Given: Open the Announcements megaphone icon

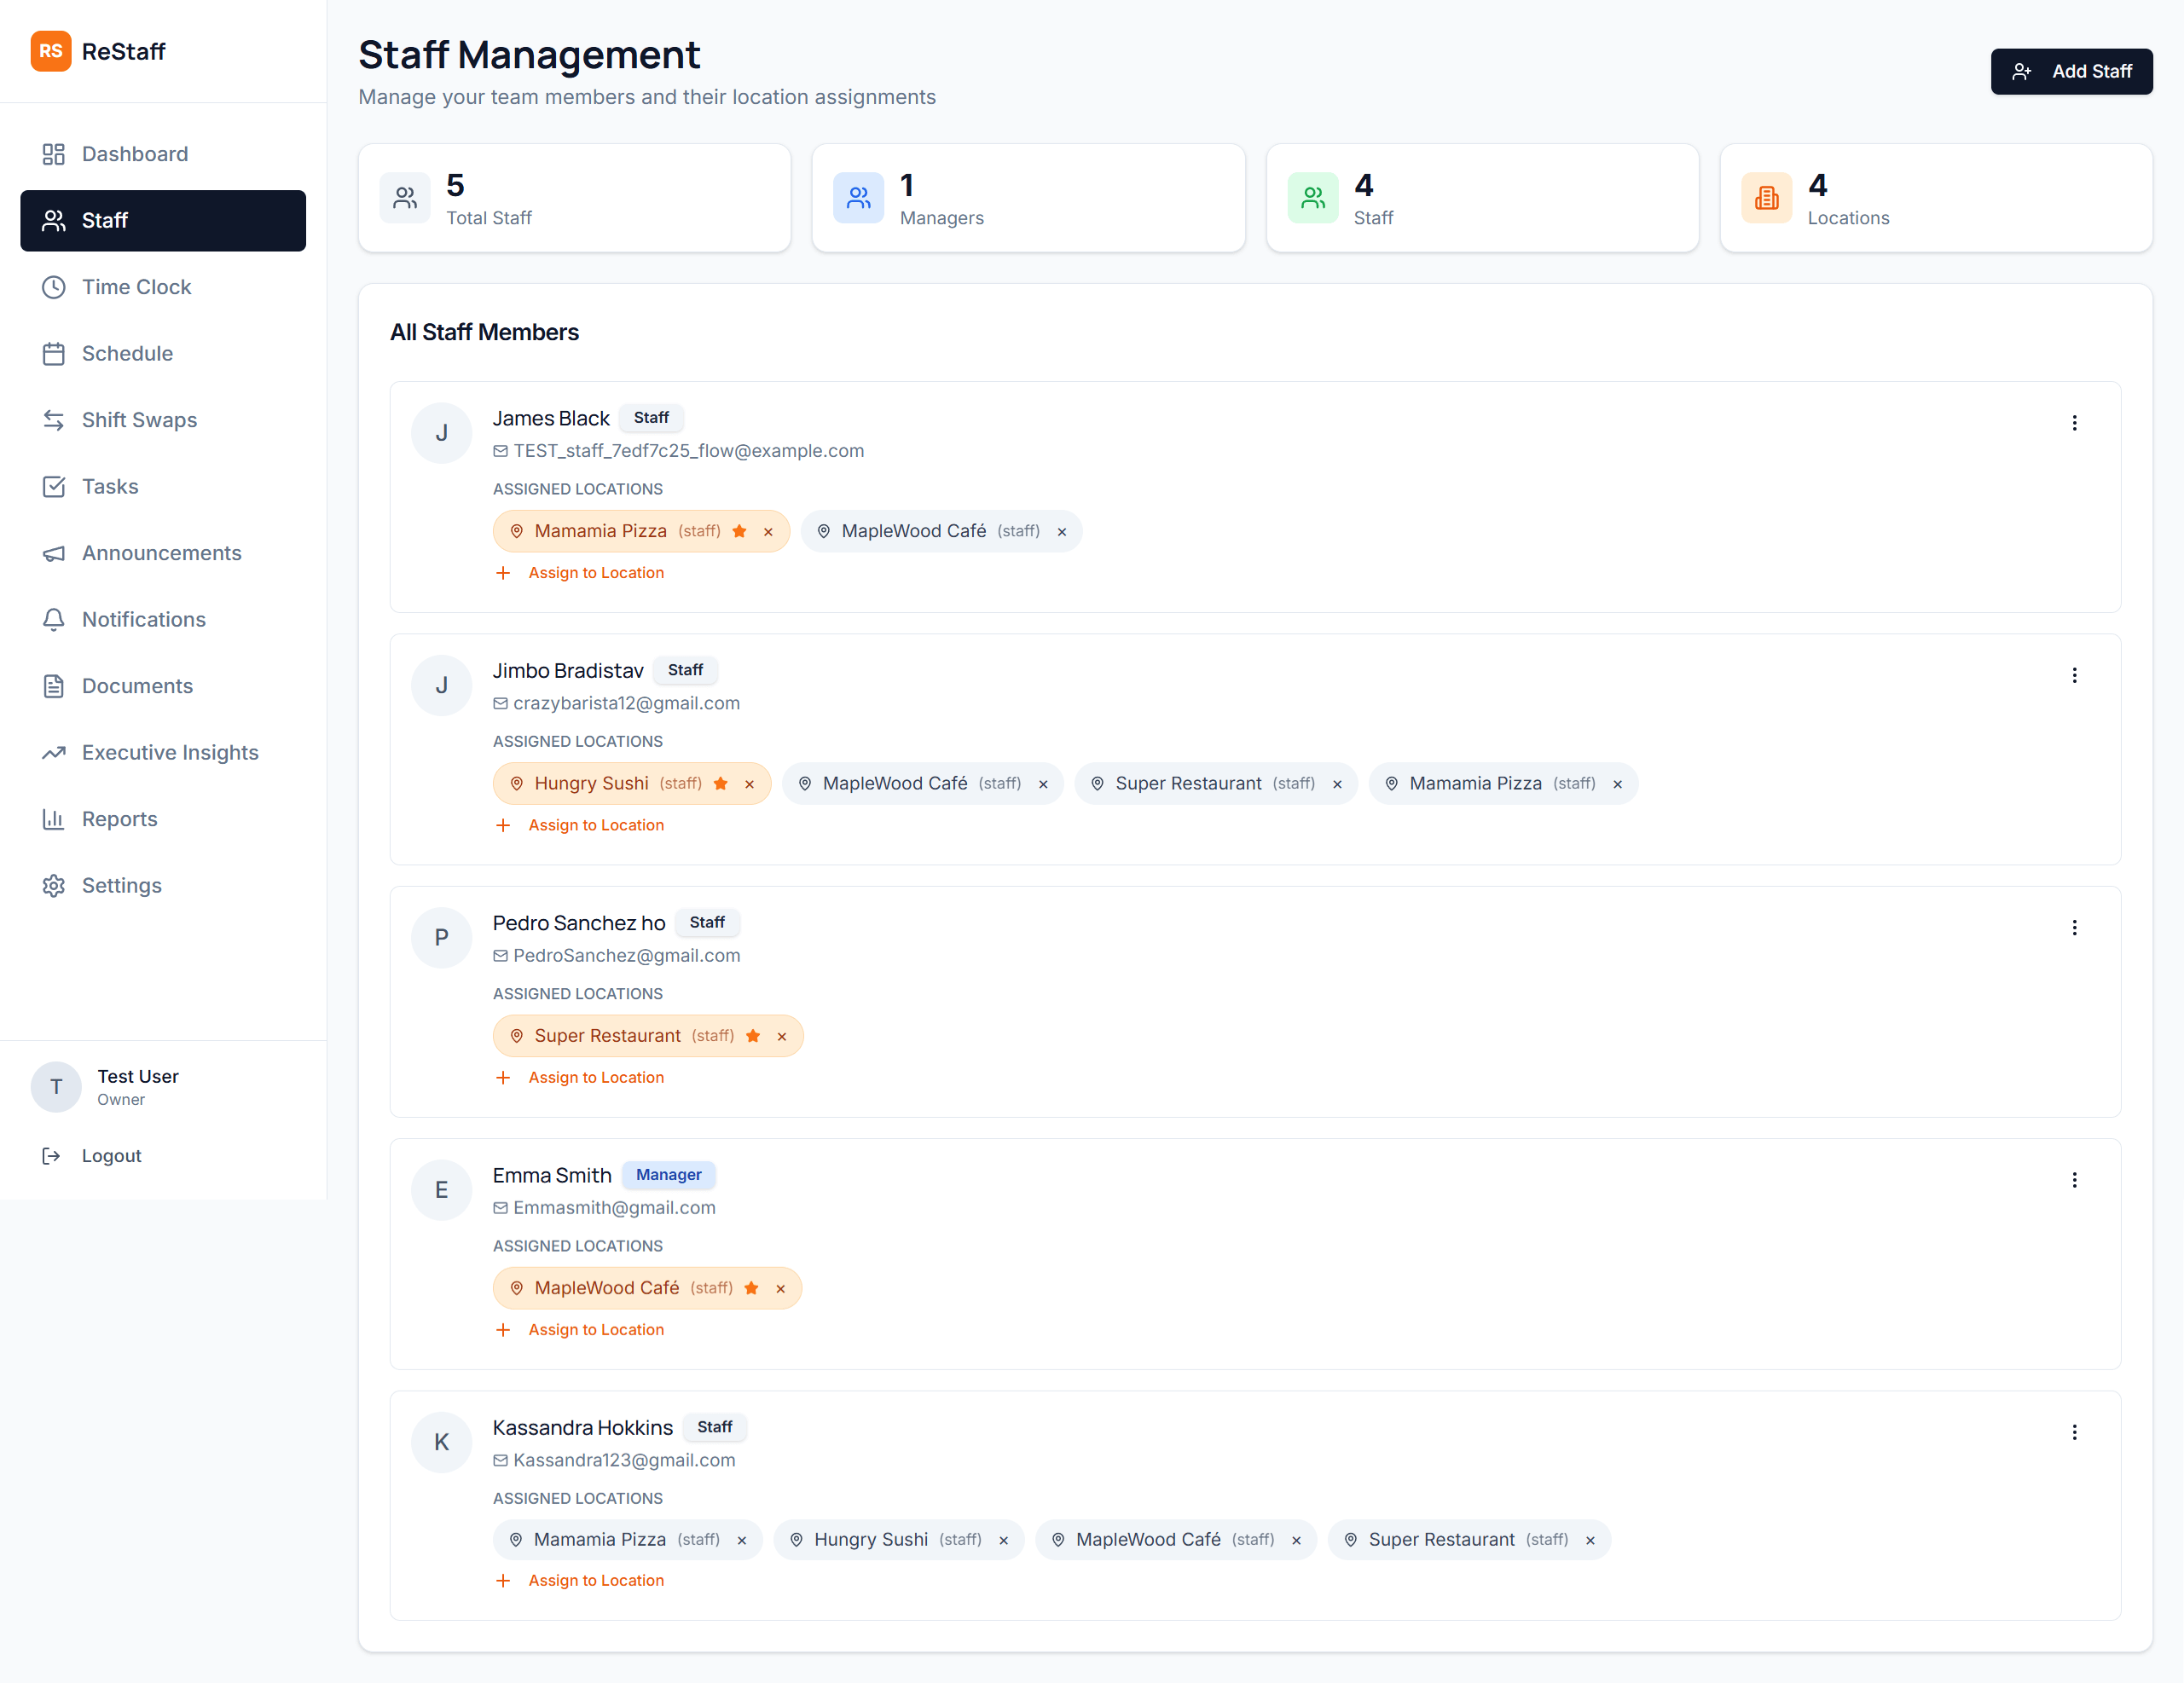Looking at the screenshot, I should click(x=55, y=553).
